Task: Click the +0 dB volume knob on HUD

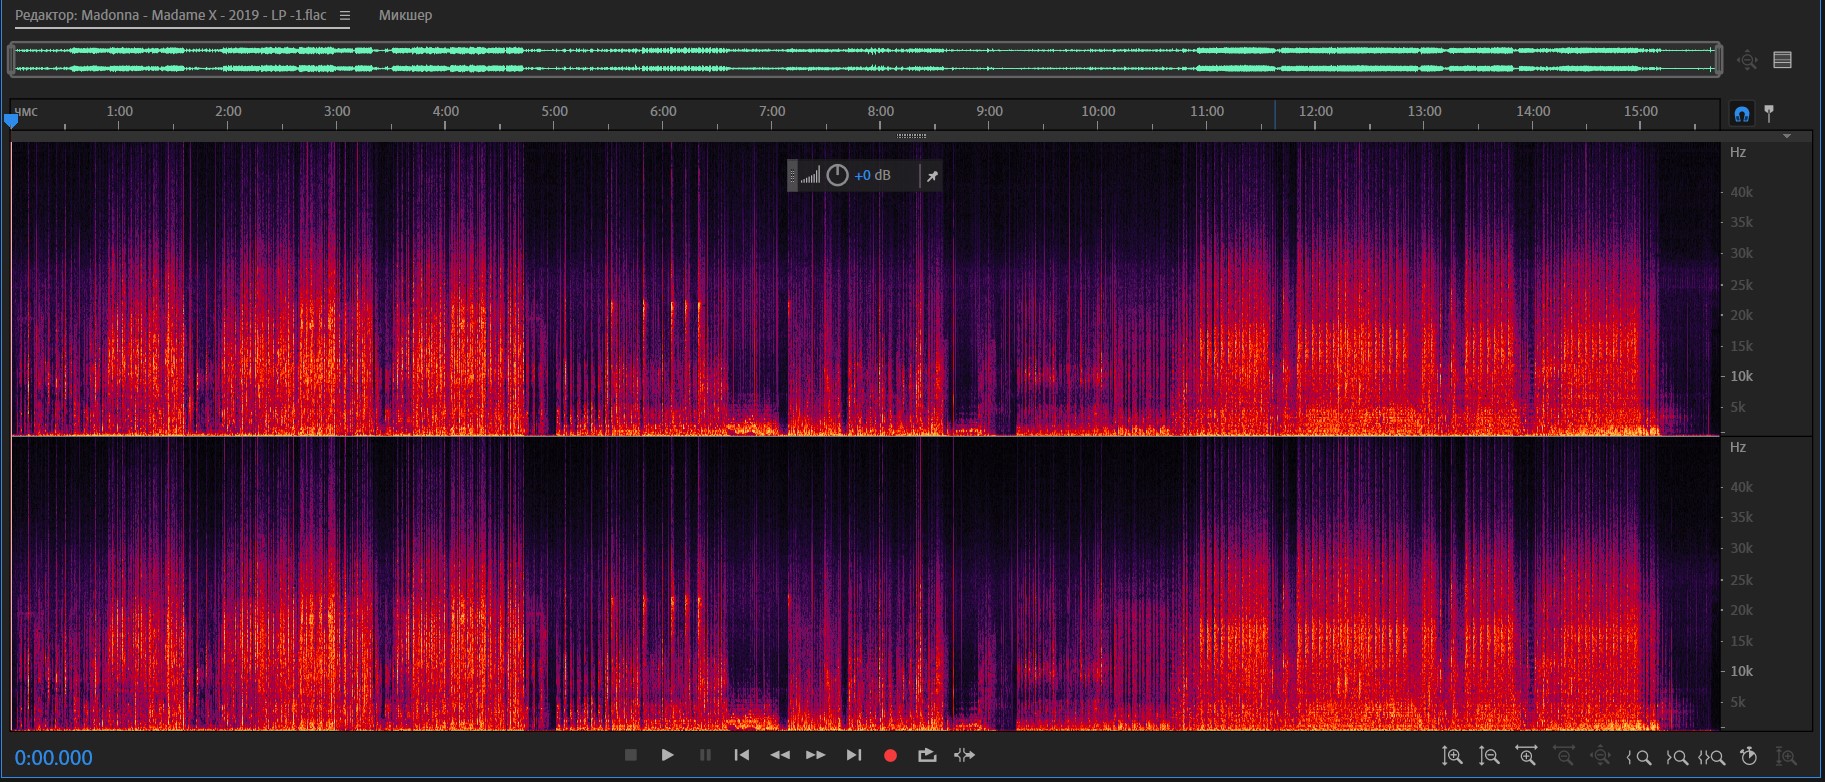Action: coord(837,176)
